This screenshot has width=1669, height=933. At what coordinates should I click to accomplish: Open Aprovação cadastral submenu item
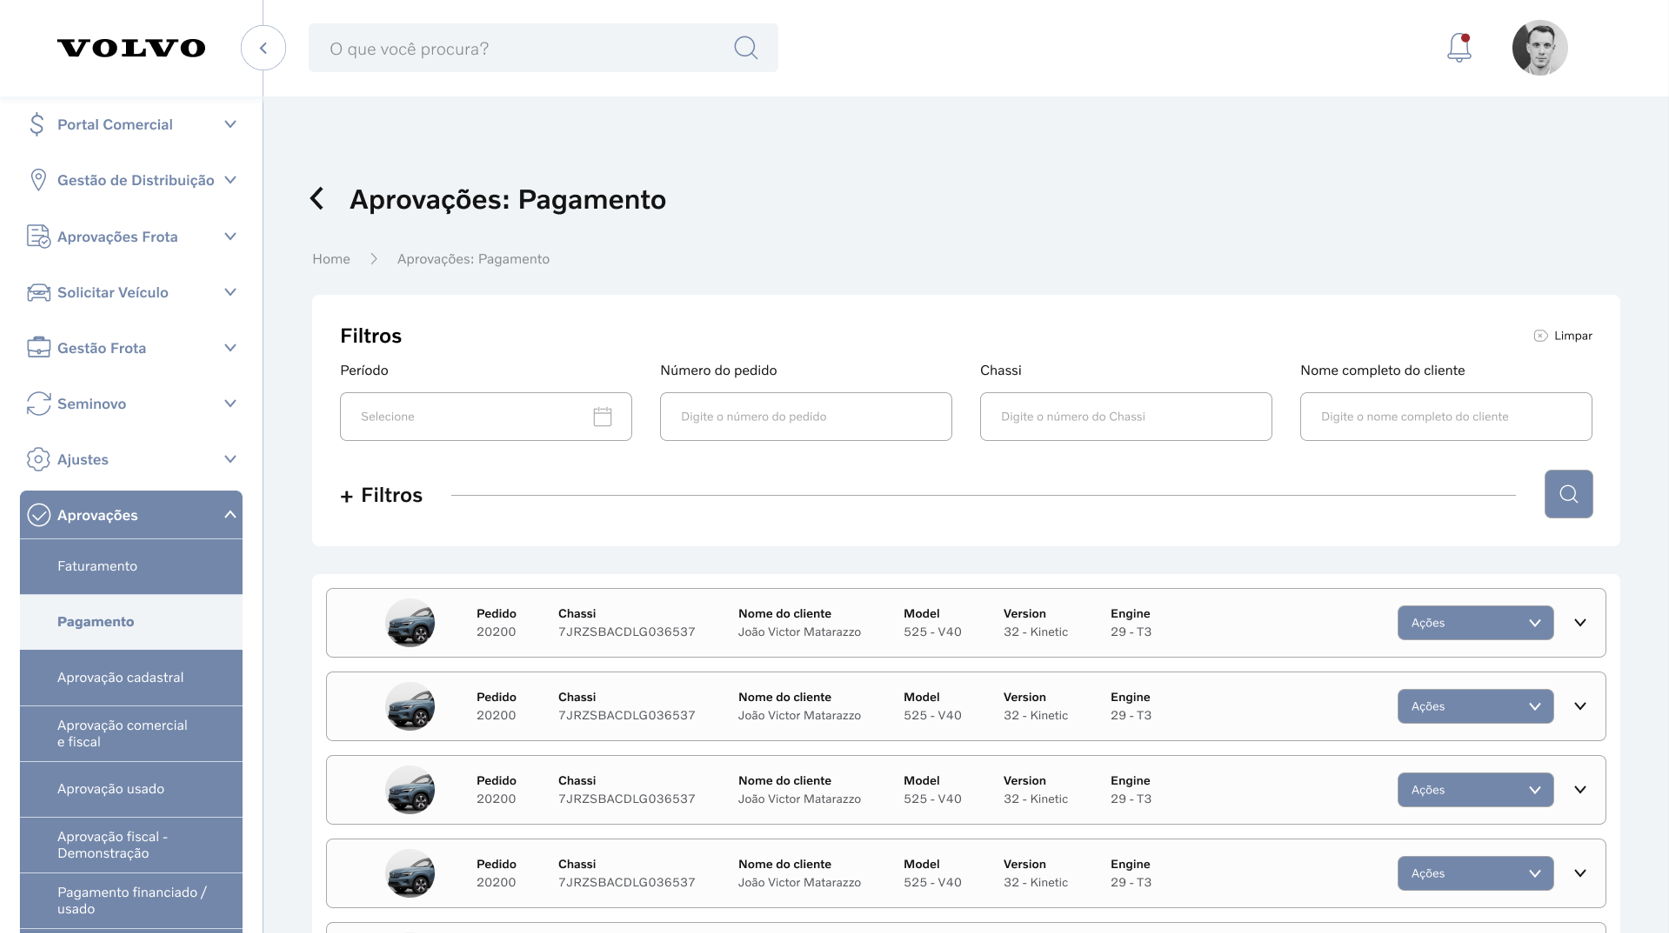(120, 678)
